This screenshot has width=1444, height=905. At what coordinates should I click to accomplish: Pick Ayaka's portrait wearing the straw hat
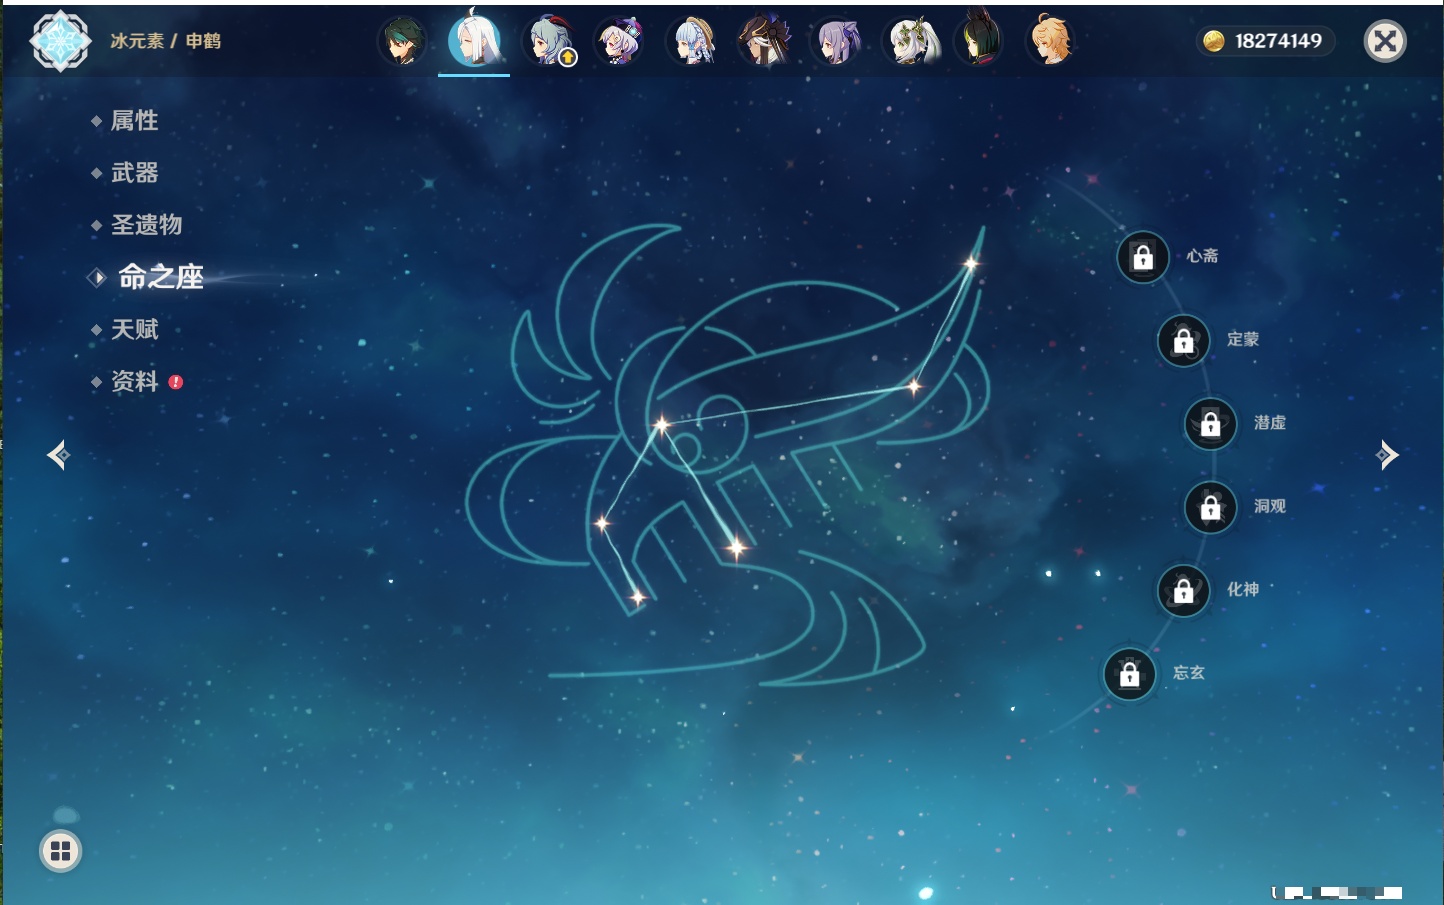[x=692, y=41]
